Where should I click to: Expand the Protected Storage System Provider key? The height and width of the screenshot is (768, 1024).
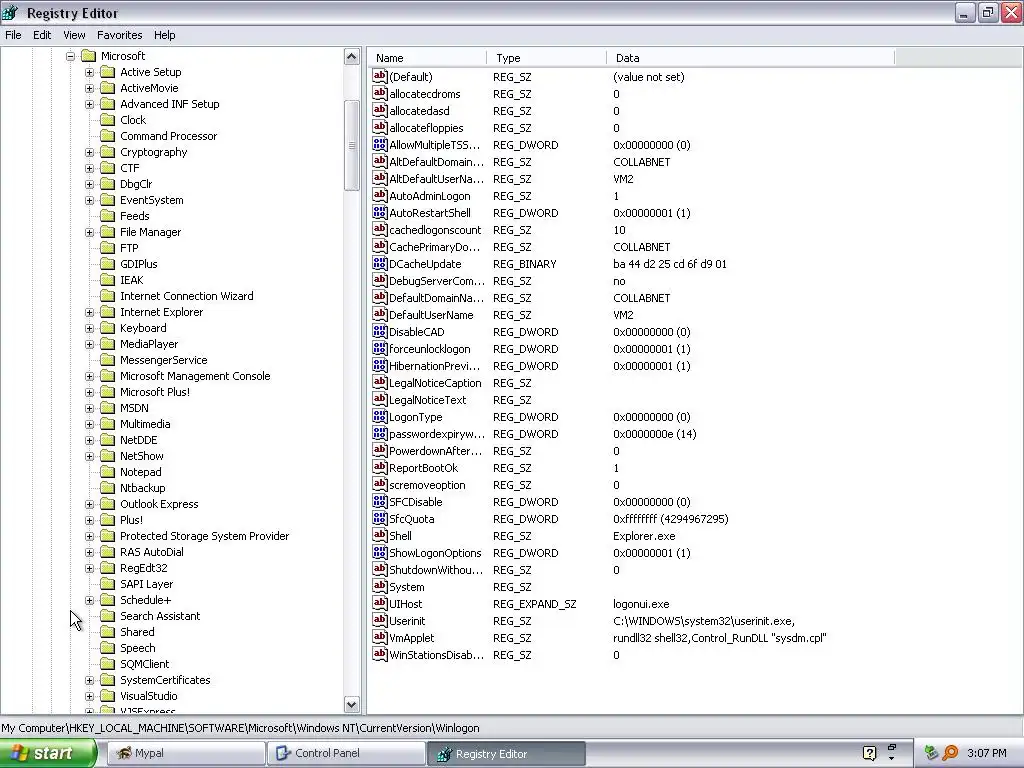[89, 536]
